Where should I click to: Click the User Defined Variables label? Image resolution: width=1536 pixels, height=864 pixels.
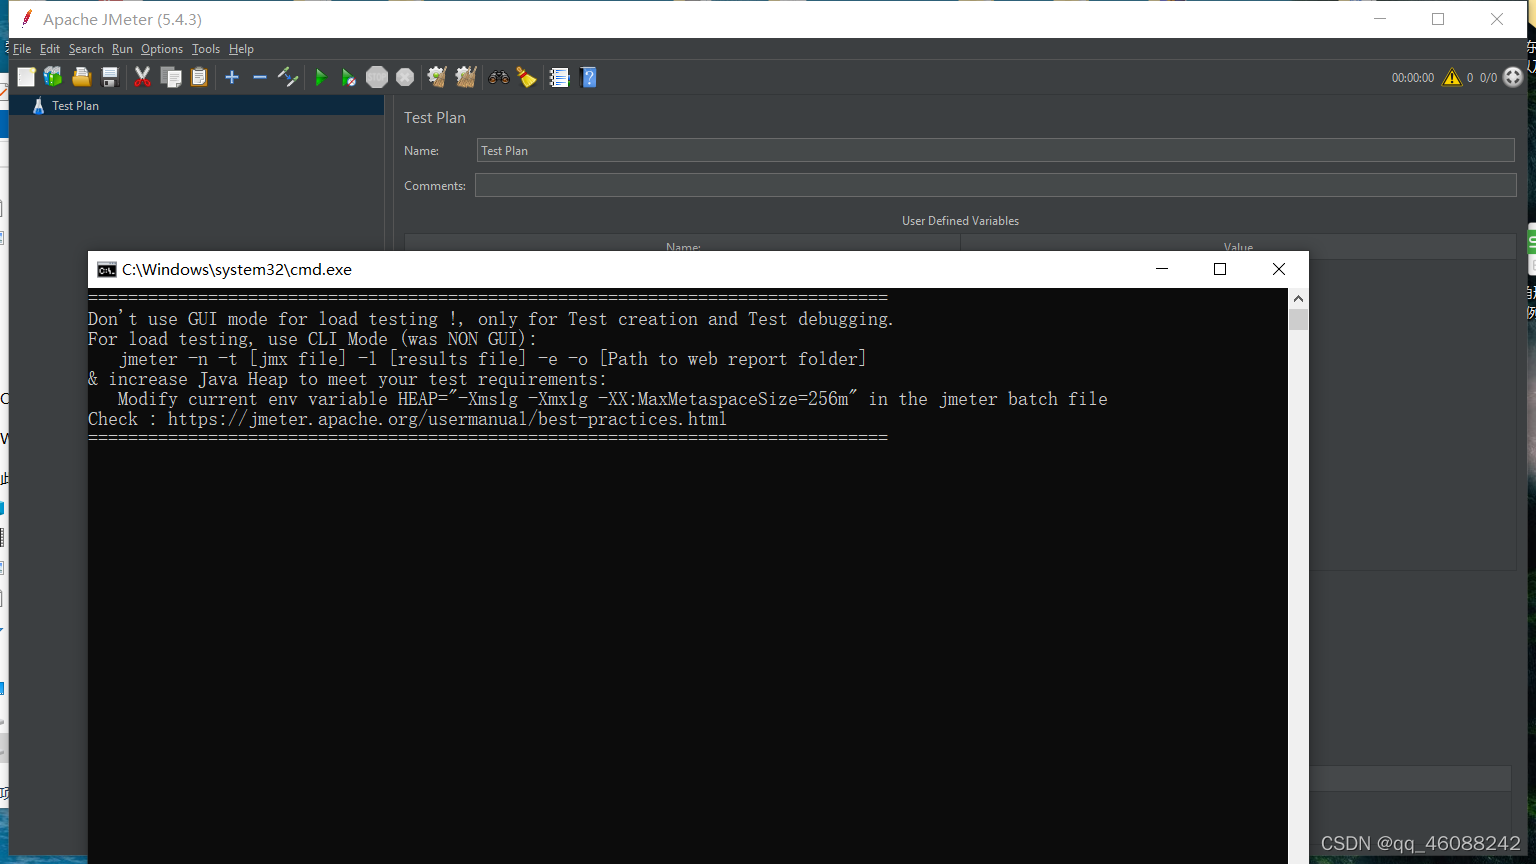960,221
